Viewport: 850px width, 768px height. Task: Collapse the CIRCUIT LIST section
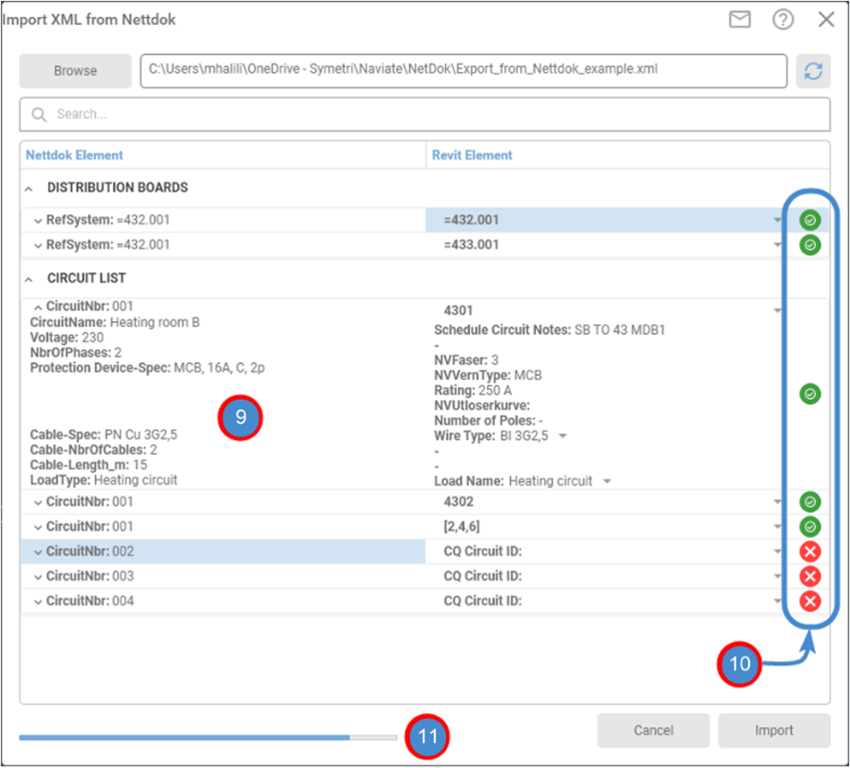pyautogui.click(x=29, y=278)
